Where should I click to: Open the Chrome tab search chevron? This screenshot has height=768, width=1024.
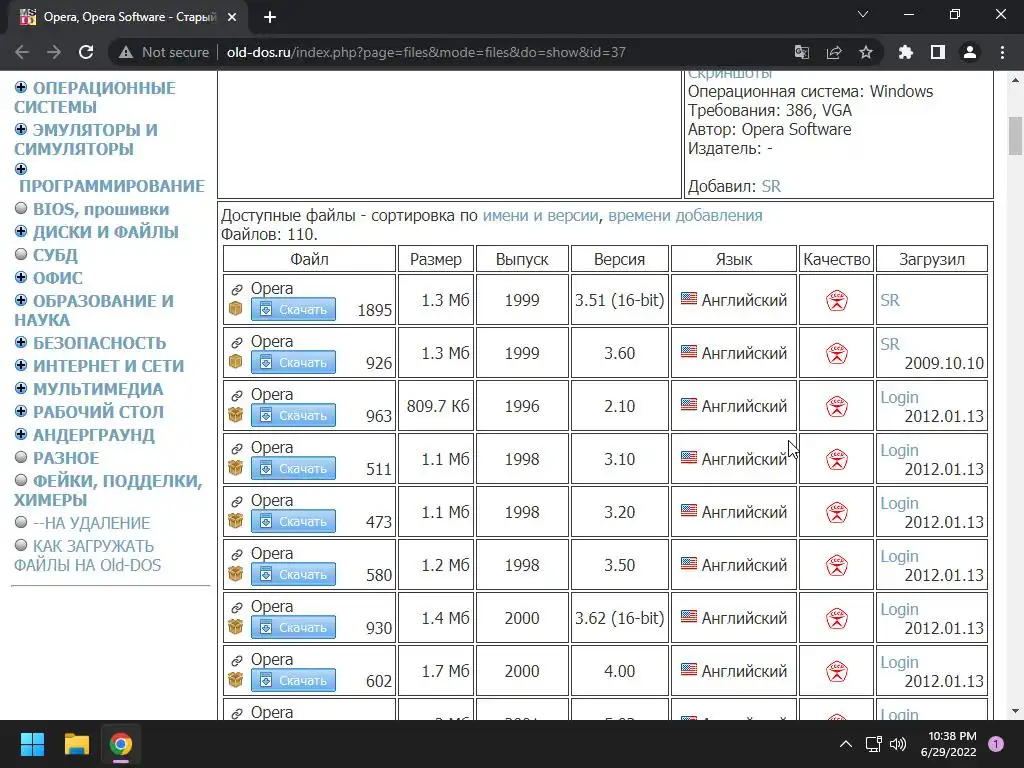click(863, 14)
